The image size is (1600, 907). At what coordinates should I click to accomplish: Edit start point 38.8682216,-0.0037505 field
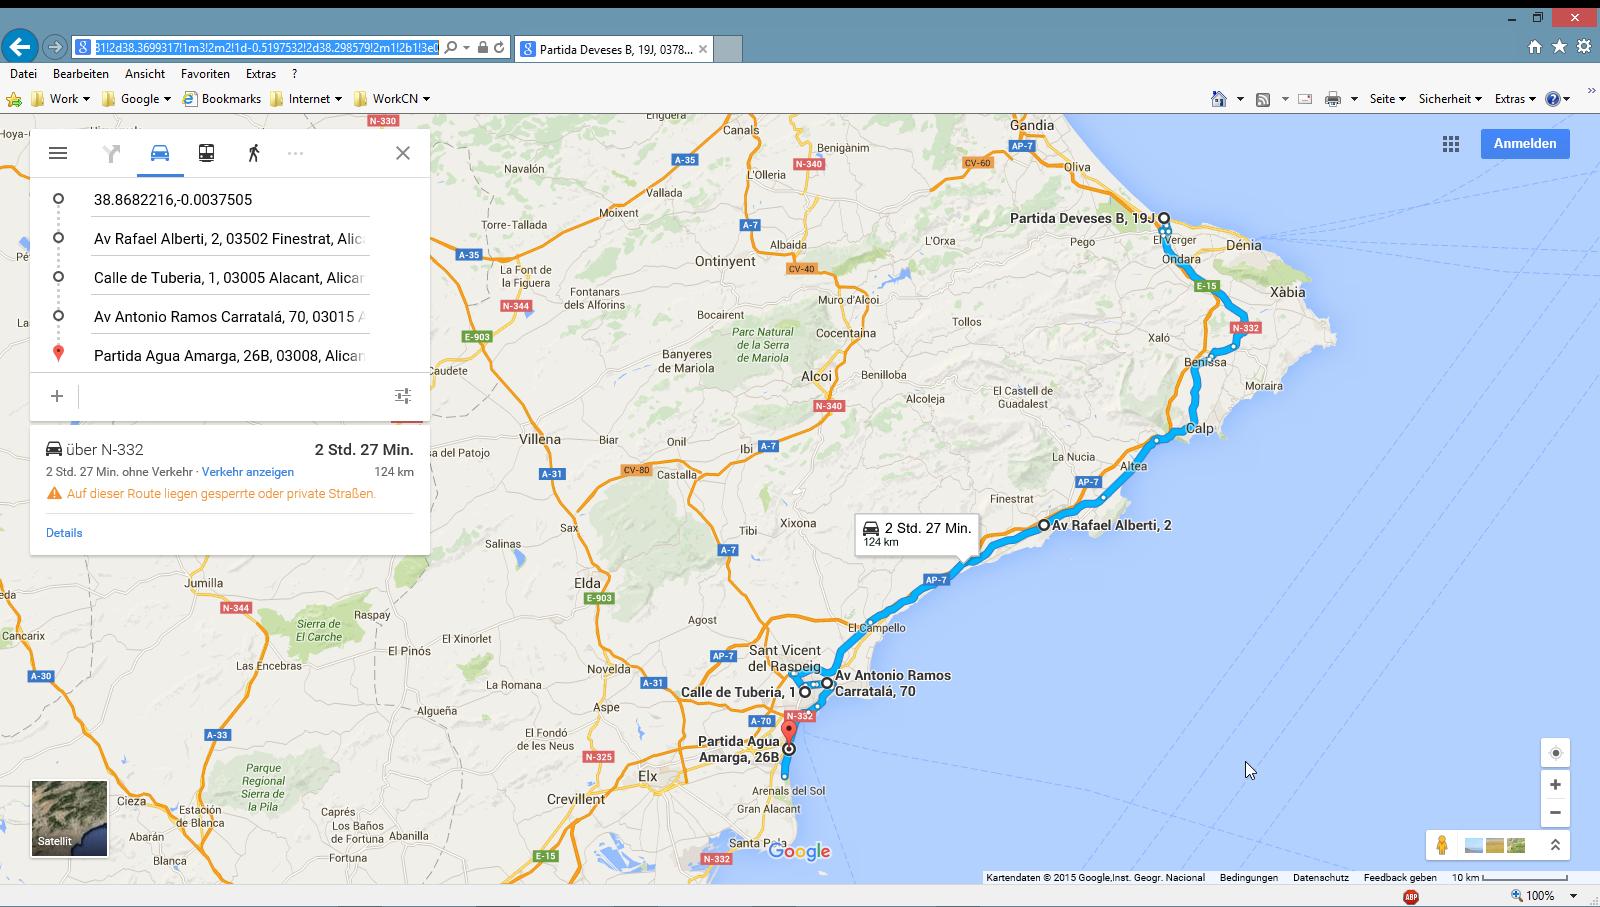pyautogui.click(x=231, y=200)
